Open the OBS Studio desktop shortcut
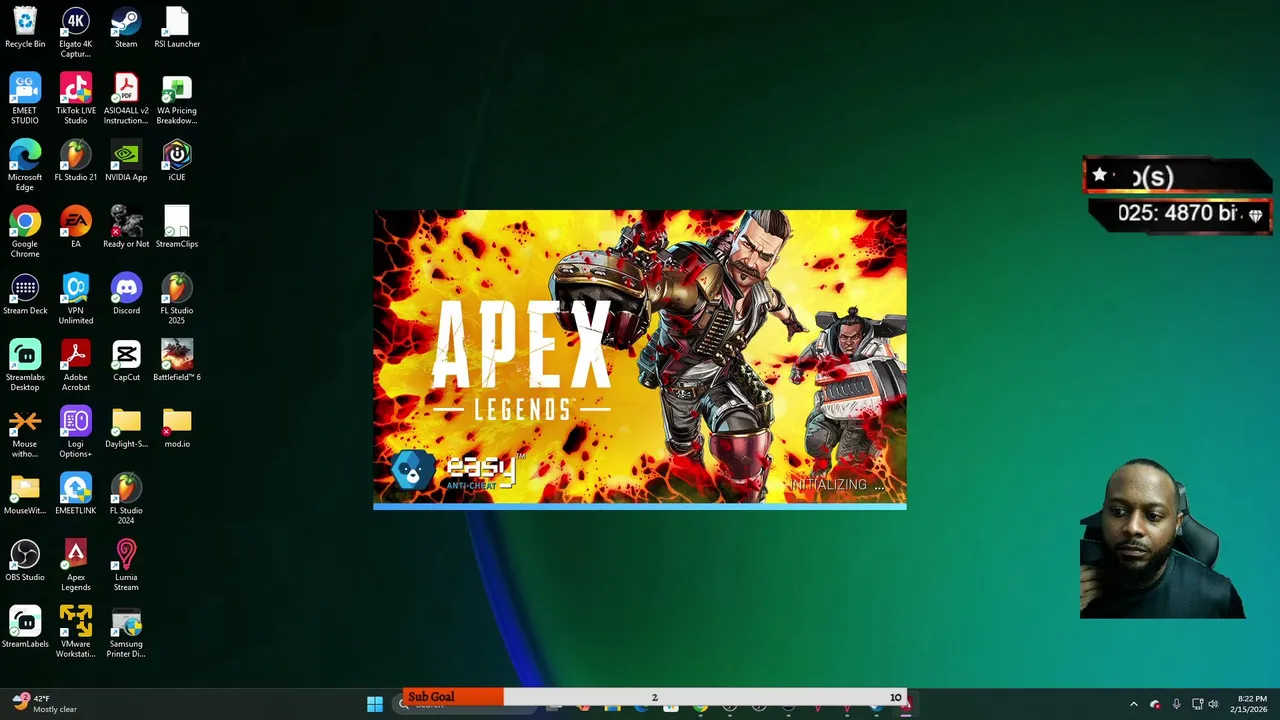 coord(25,561)
